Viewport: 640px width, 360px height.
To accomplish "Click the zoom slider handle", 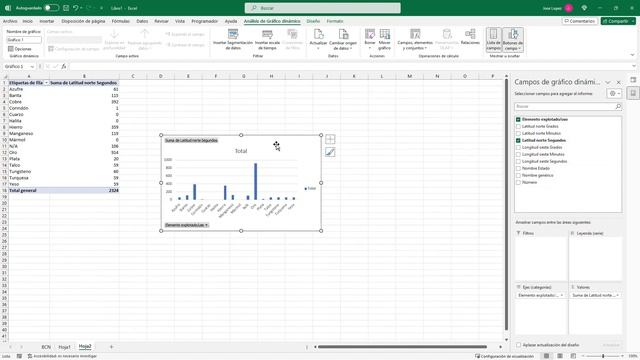I will coord(603,356).
